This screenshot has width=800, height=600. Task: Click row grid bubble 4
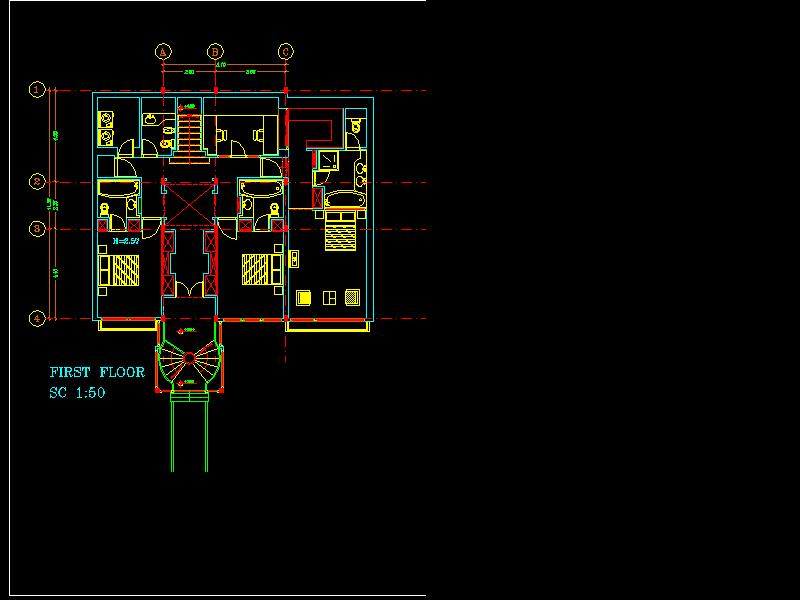37,319
